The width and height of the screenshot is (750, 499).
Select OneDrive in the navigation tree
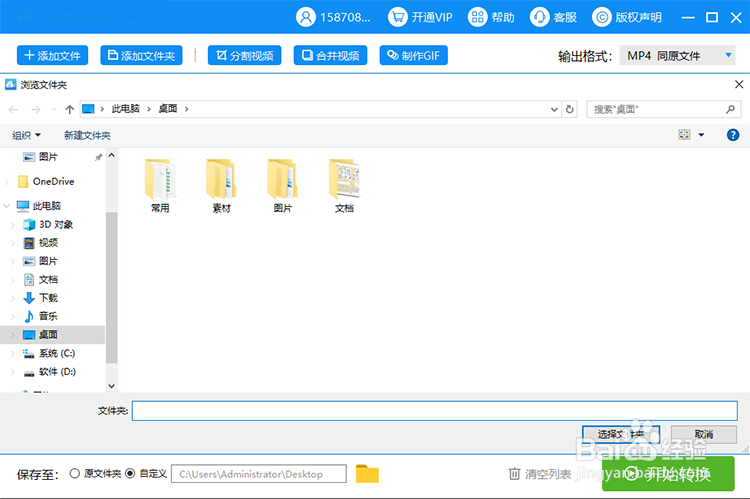[x=53, y=181]
